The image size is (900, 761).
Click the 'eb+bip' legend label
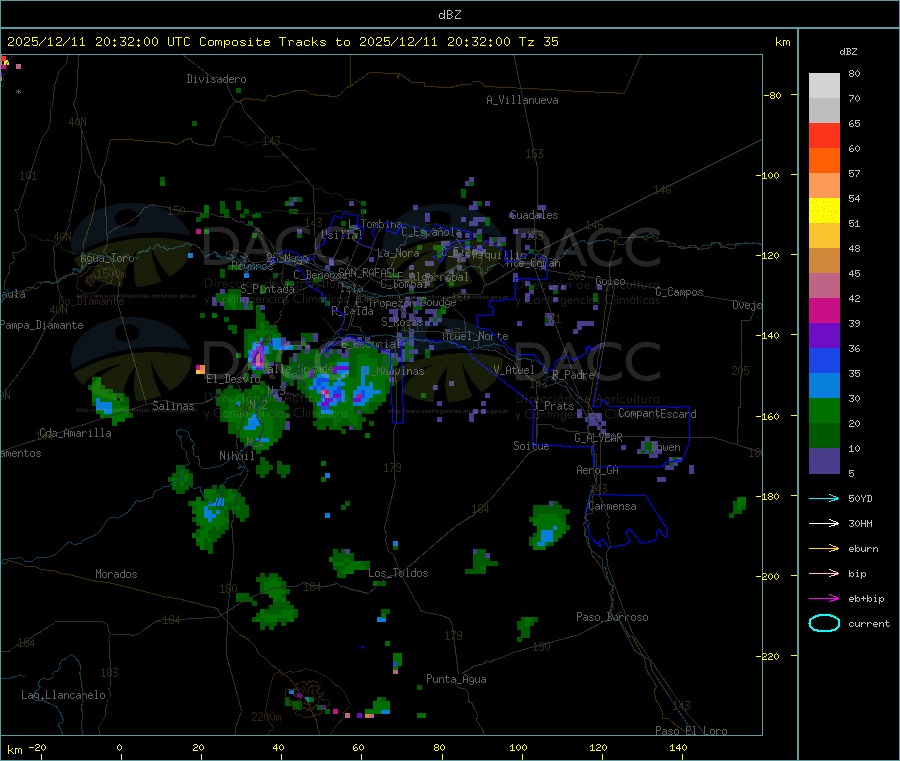click(x=866, y=599)
